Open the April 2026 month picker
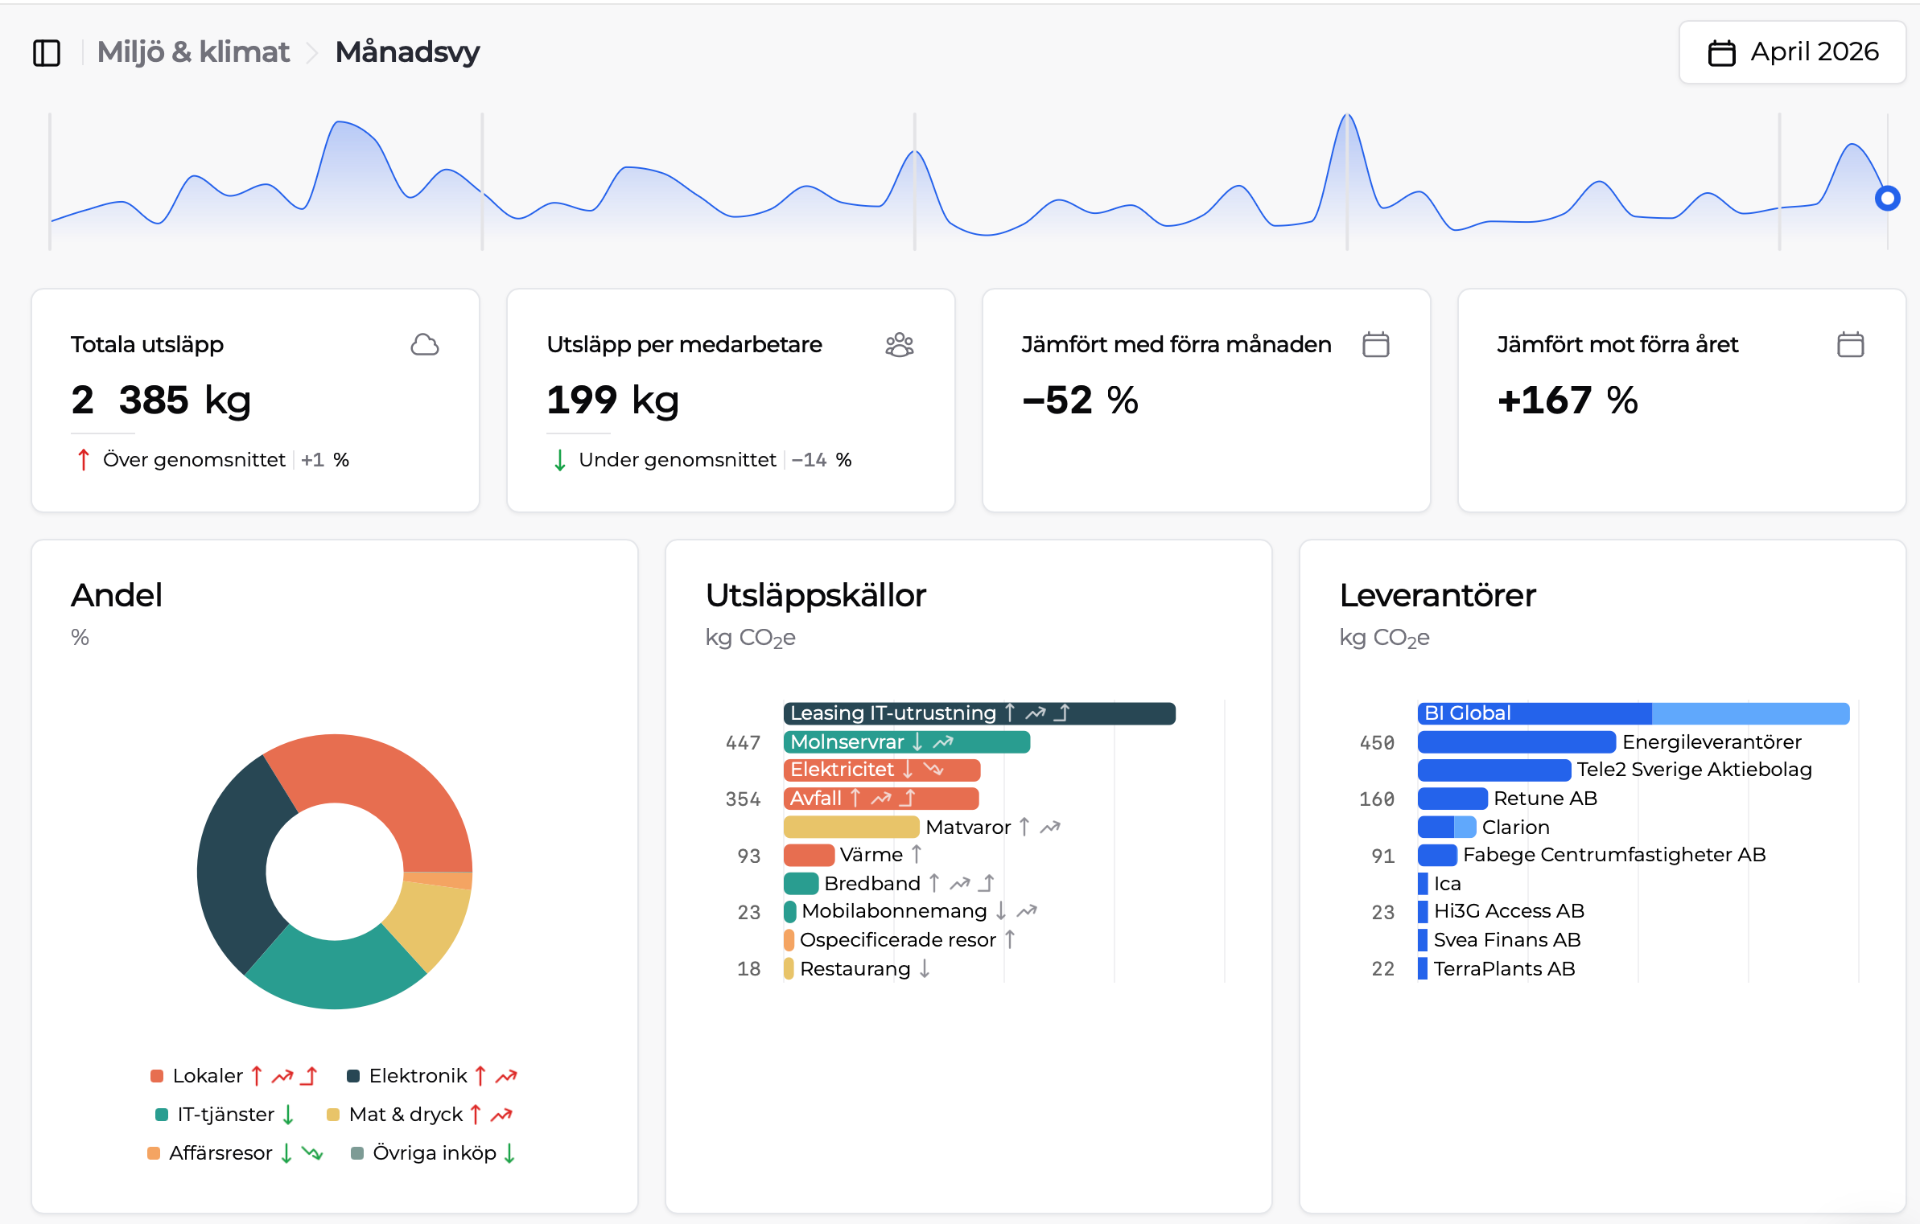This screenshot has height=1224, width=1920. coord(1792,52)
